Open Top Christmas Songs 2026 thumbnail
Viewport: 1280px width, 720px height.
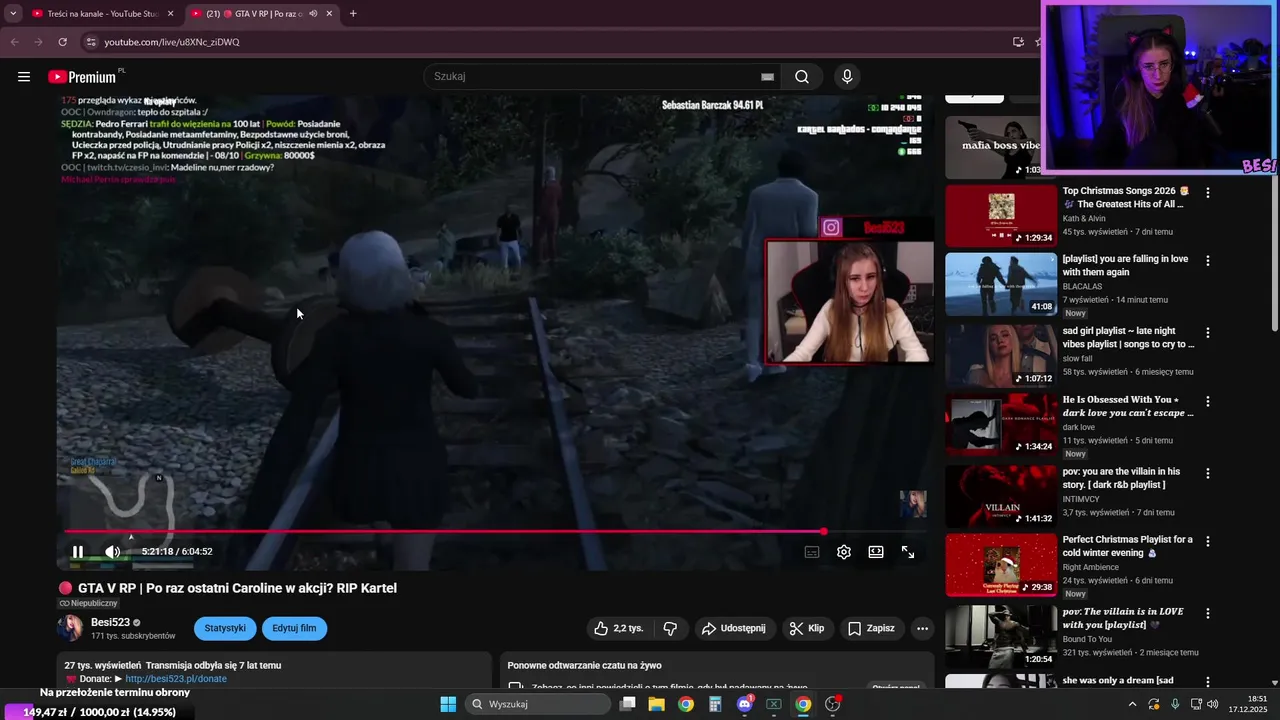pos(1001,215)
